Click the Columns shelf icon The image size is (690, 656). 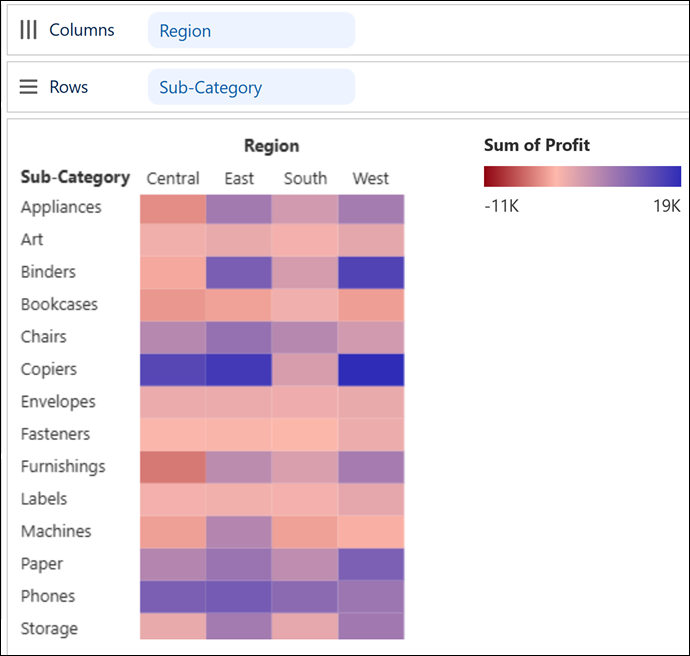click(x=28, y=30)
